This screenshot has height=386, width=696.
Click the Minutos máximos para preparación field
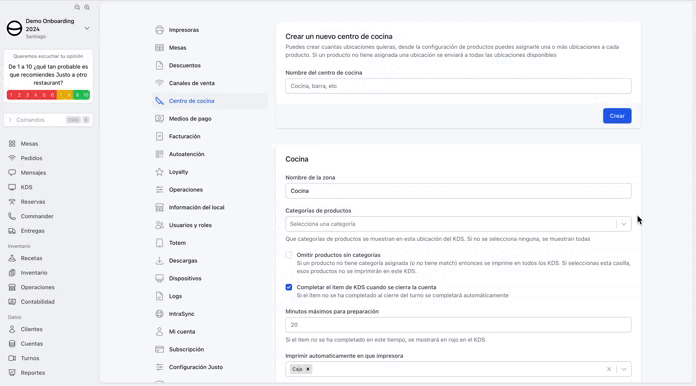pos(458,325)
